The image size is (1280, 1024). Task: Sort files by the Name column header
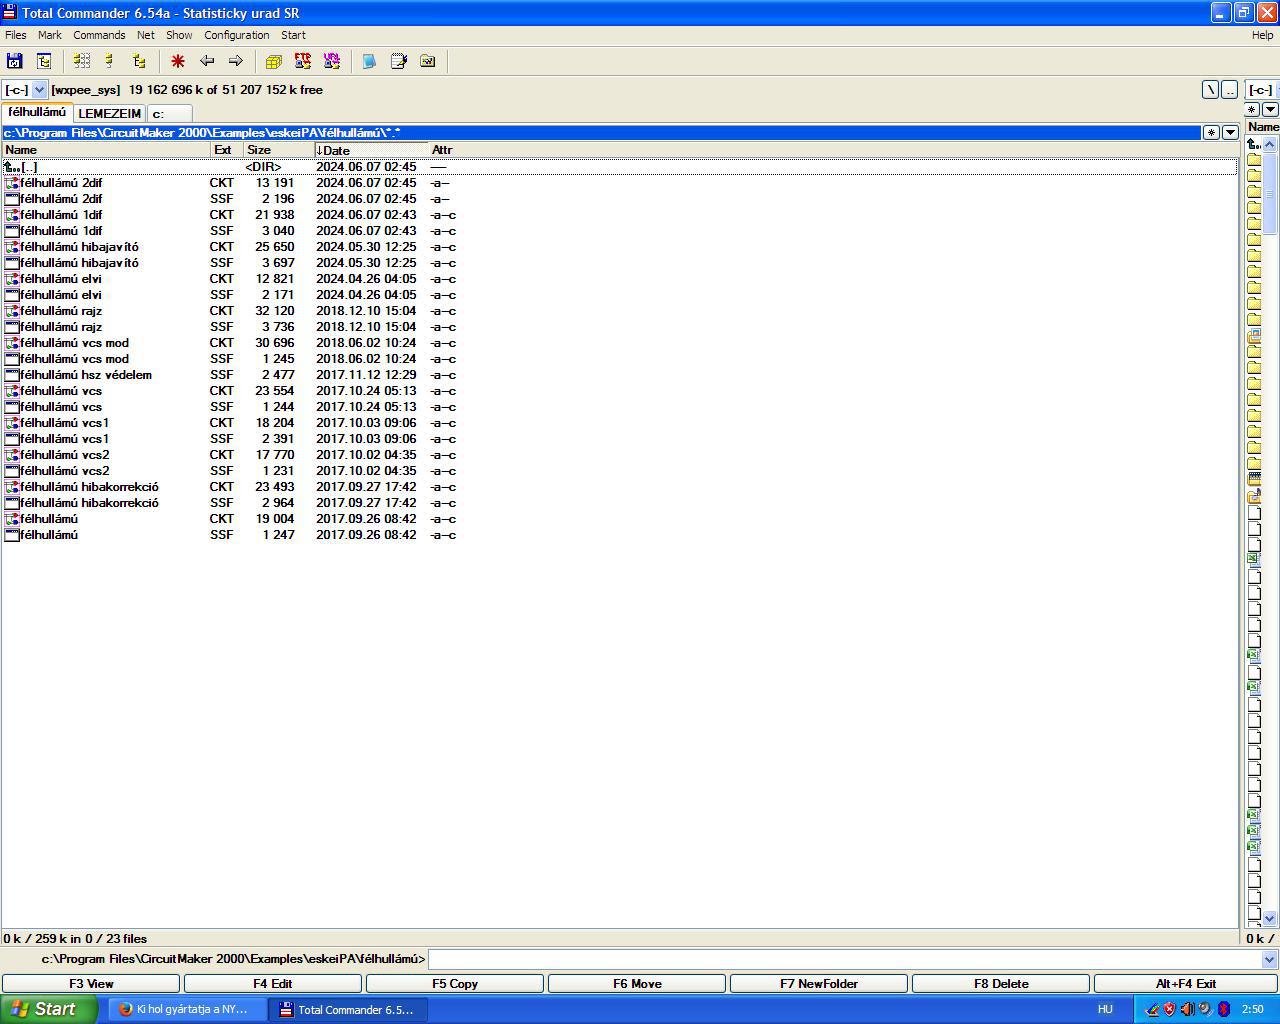click(x=106, y=150)
